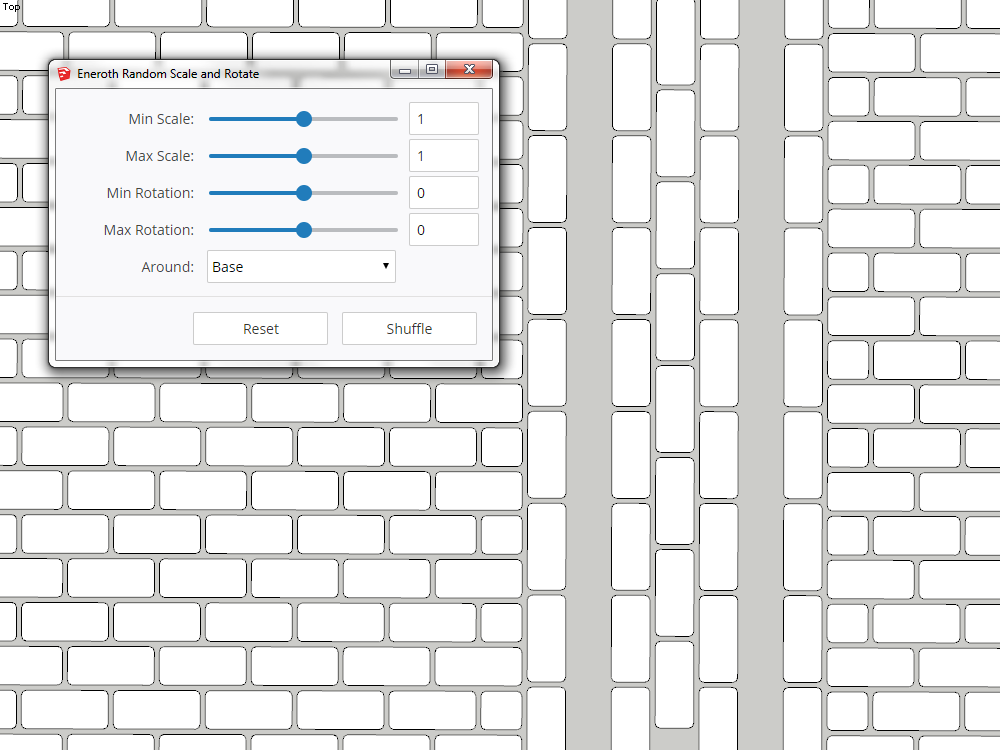Screen dimensions: 1000x750
Task: Click the Max Rotation slider handle
Action: point(304,230)
